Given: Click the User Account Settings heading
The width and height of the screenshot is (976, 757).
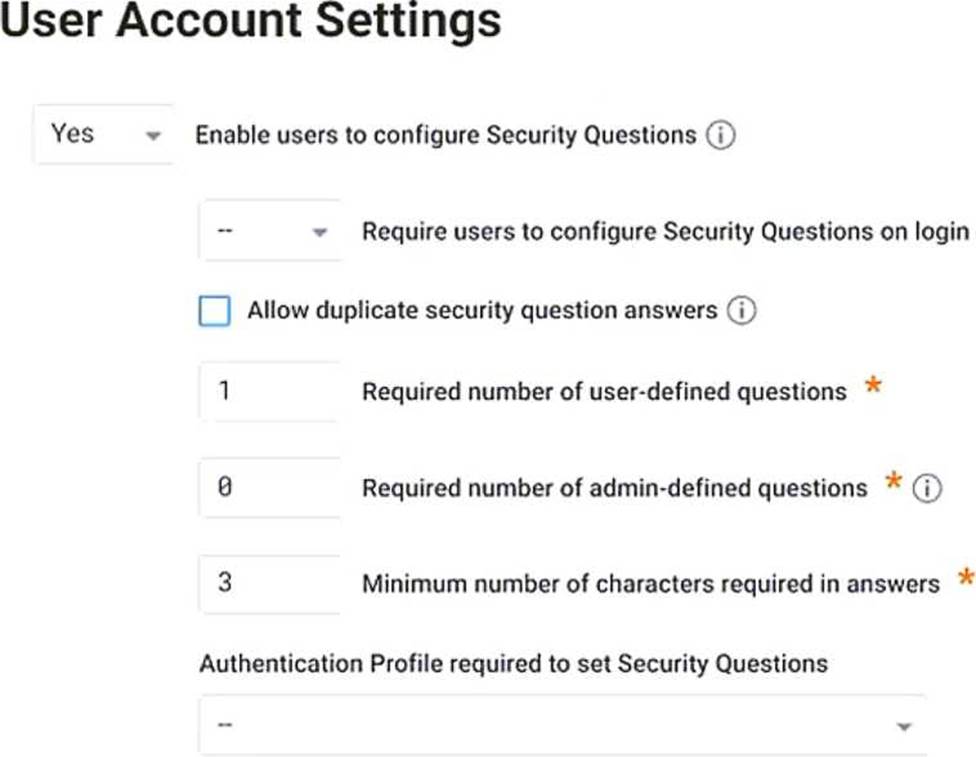Looking at the screenshot, I should (x=250, y=21).
